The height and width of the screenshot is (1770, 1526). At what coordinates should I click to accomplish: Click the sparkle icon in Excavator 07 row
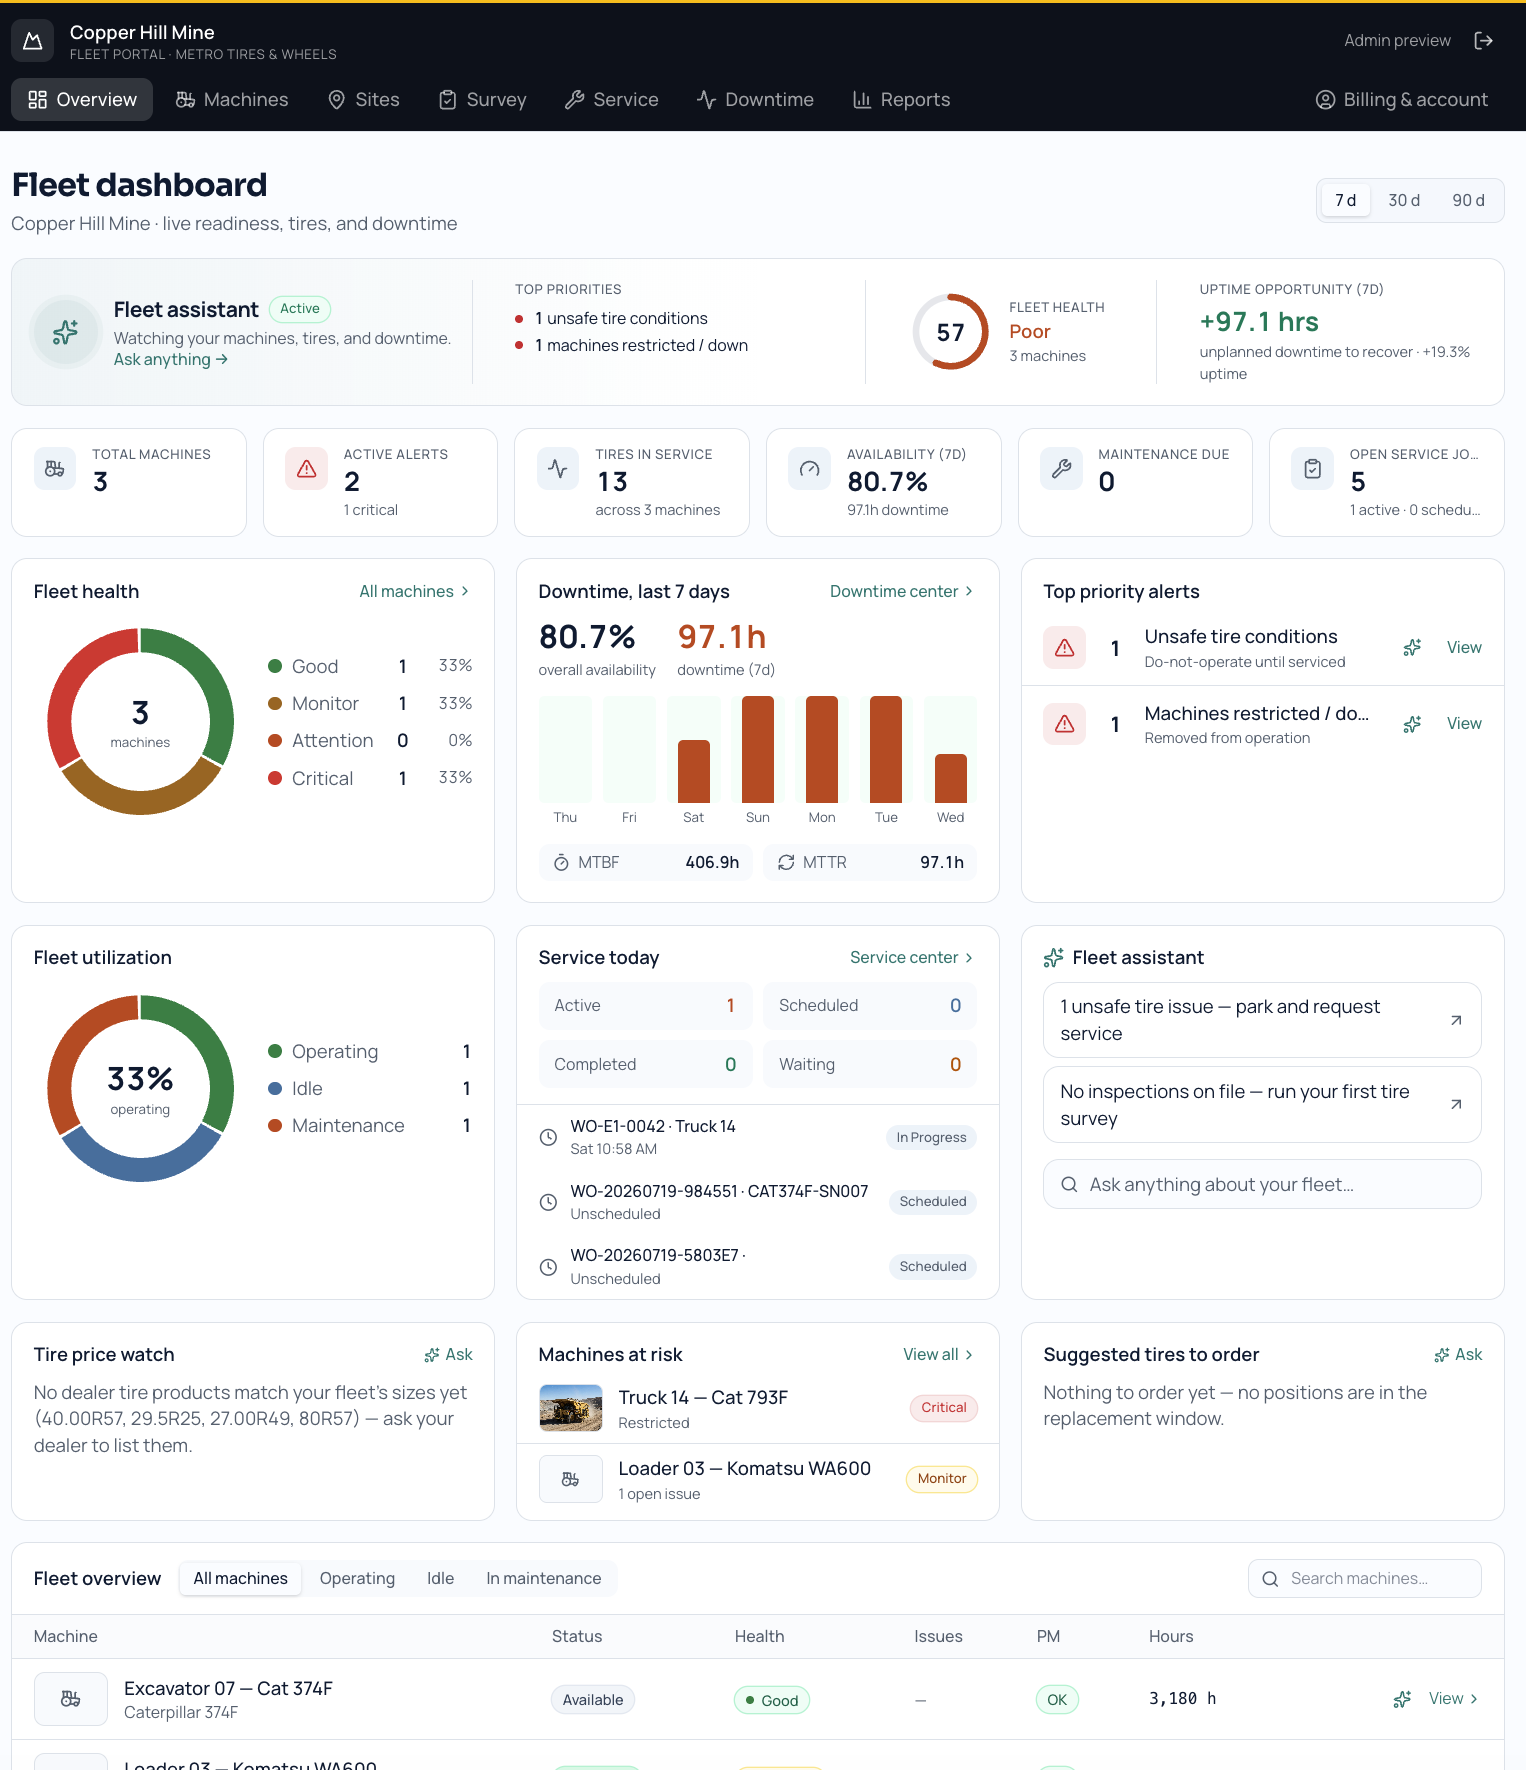(x=1402, y=1699)
